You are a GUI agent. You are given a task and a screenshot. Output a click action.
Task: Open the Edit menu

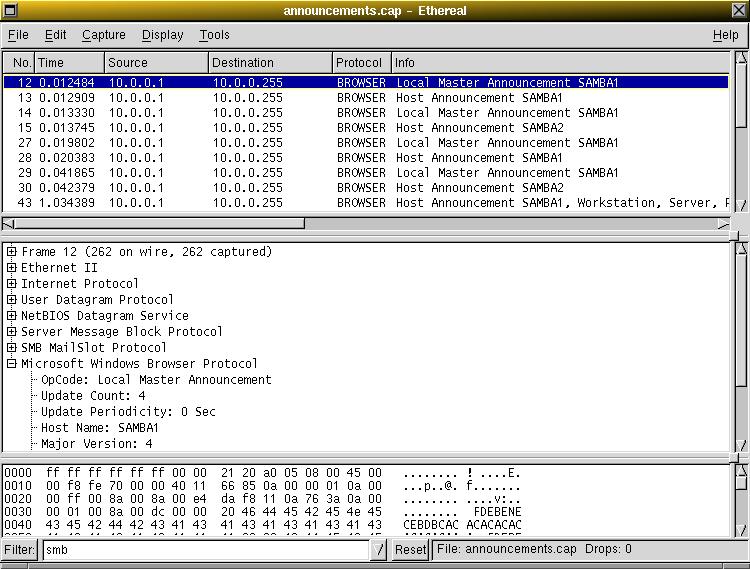(55, 35)
